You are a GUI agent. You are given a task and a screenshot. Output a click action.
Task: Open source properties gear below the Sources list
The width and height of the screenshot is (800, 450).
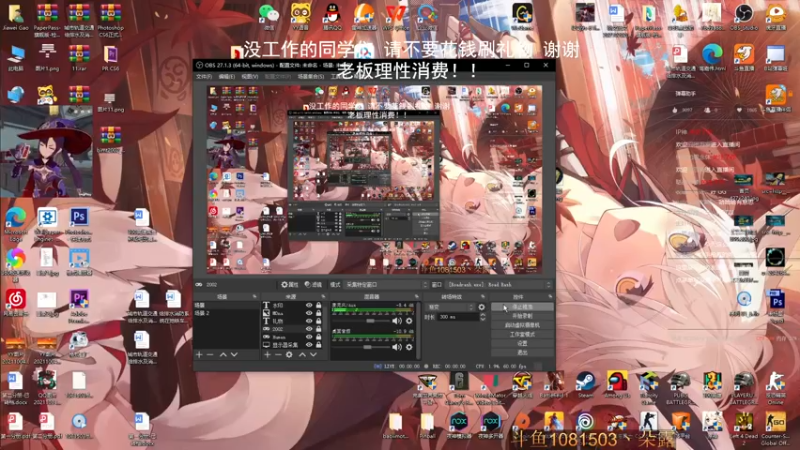pos(289,355)
